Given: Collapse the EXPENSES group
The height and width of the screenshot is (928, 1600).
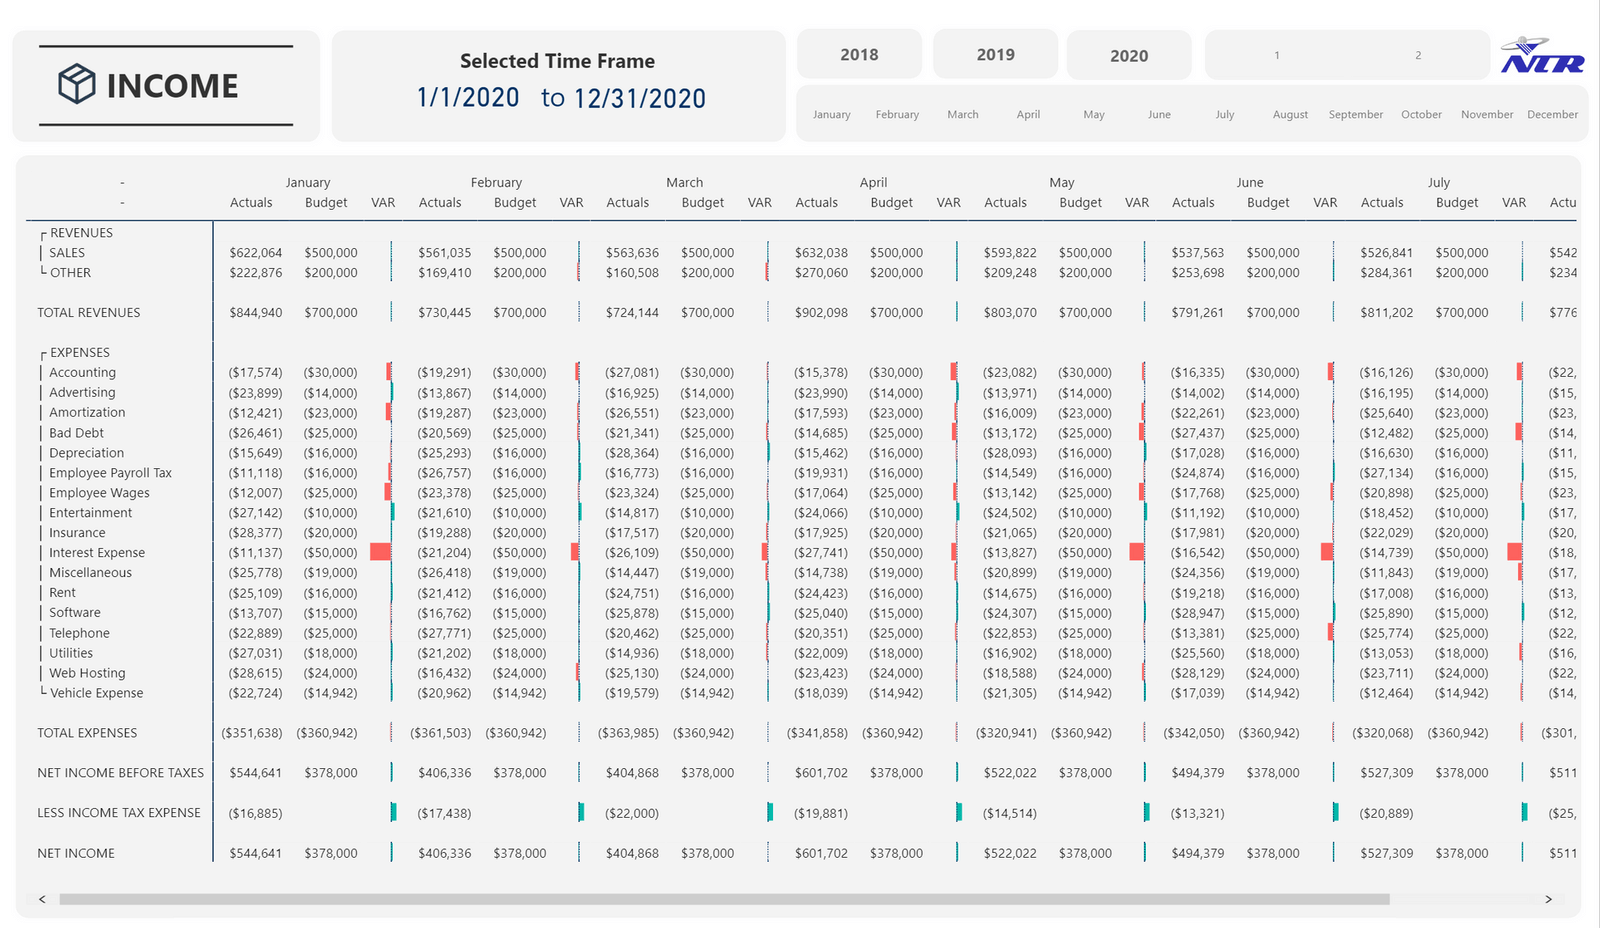Looking at the screenshot, I should click(43, 354).
